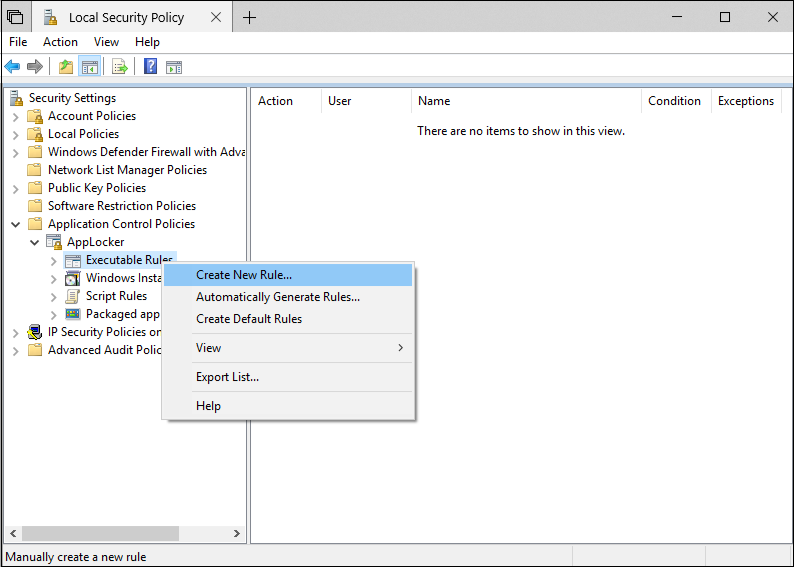This screenshot has height=567, width=794.
Task: Toggle the Show/Hide Action Pane icon
Action: [174, 67]
